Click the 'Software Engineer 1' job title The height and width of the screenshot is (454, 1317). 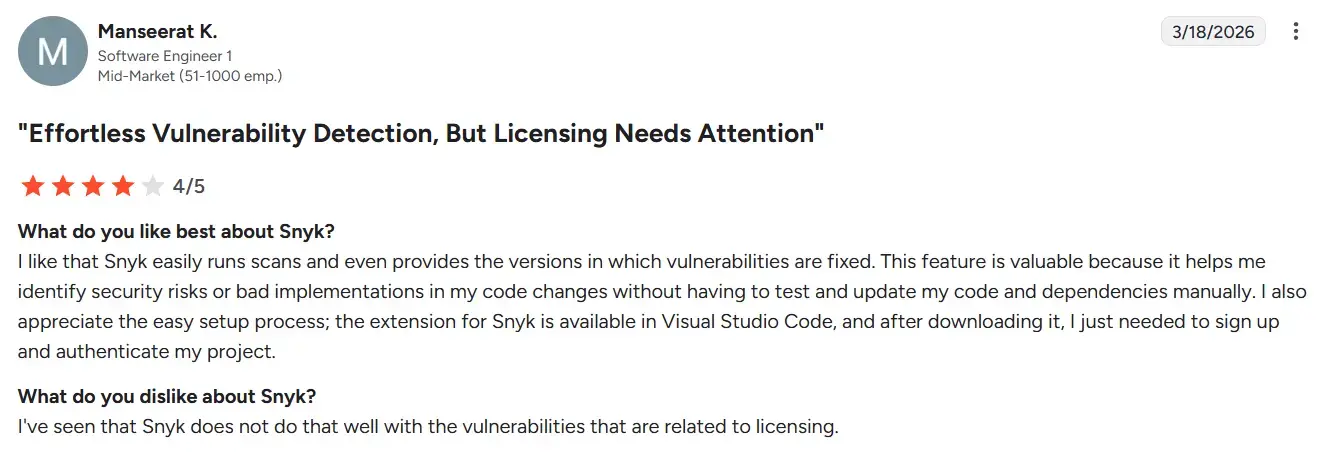165,56
